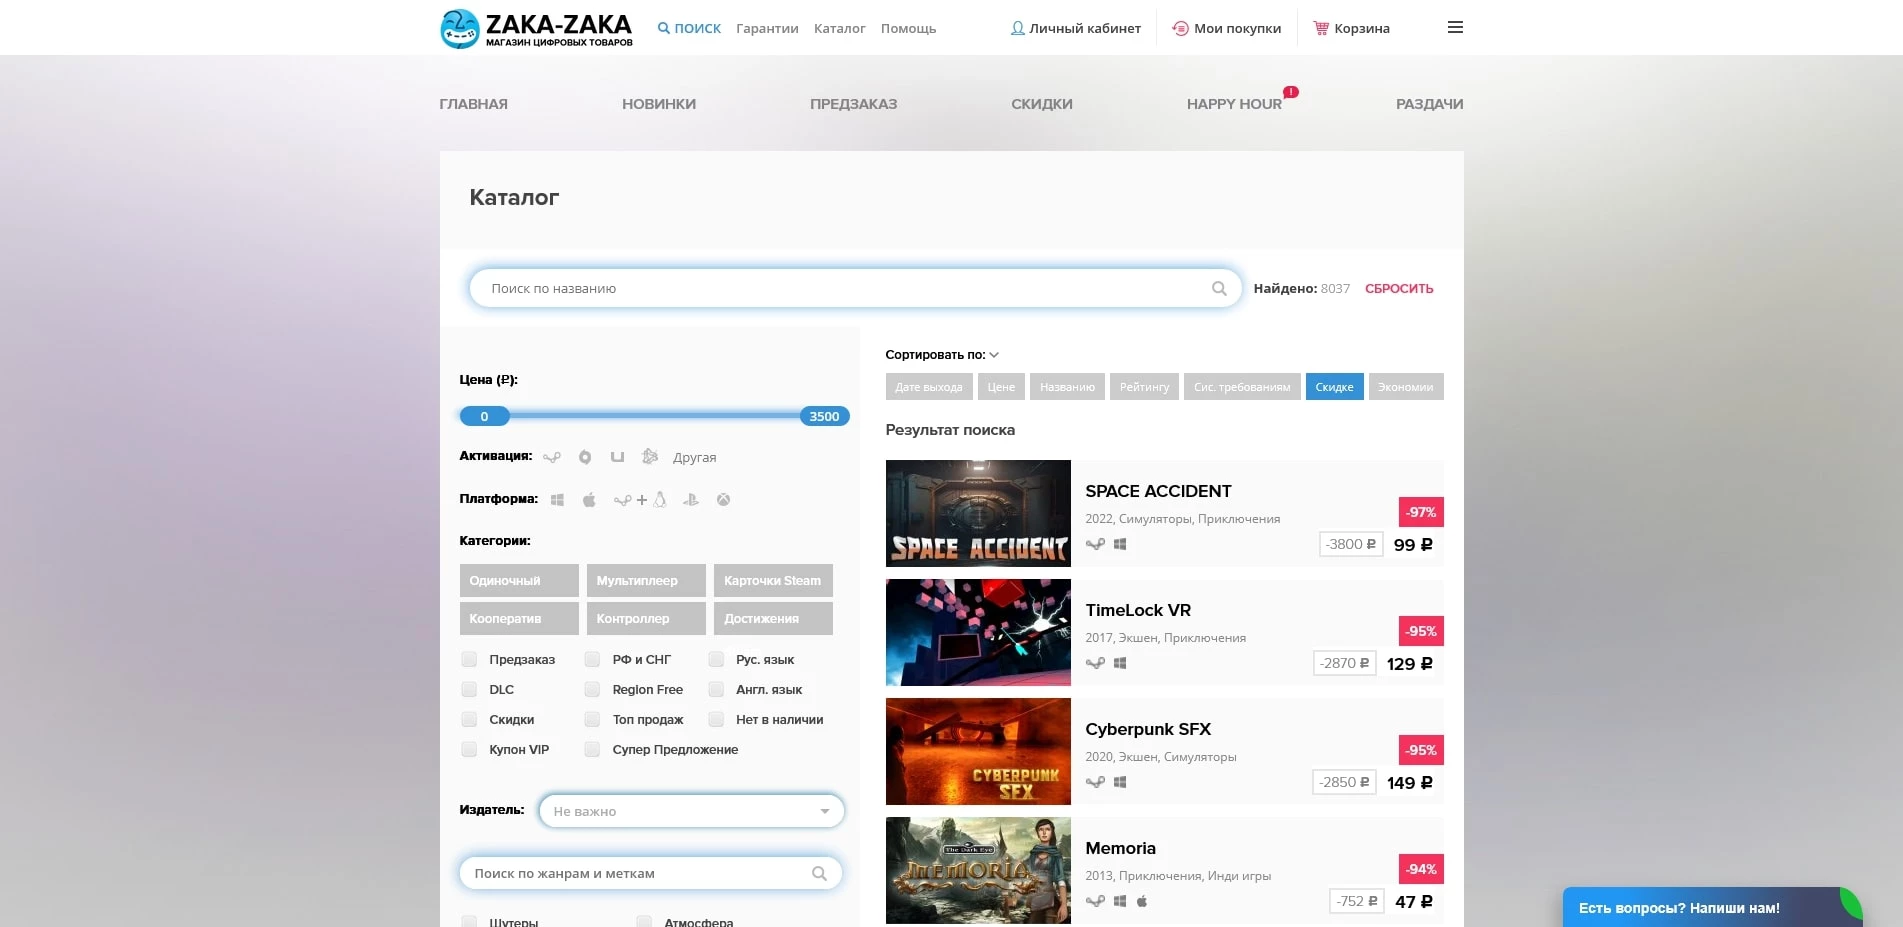The width and height of the screenshot is (1903, 927).
Task: Open the HAPPY HOUR section
Action: tap(1234, 104)
